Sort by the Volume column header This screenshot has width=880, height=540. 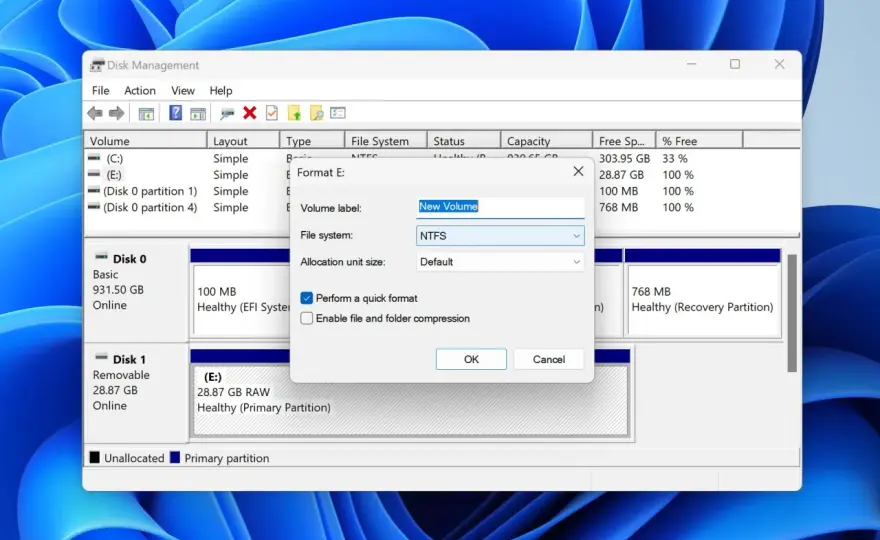(145, 141)
